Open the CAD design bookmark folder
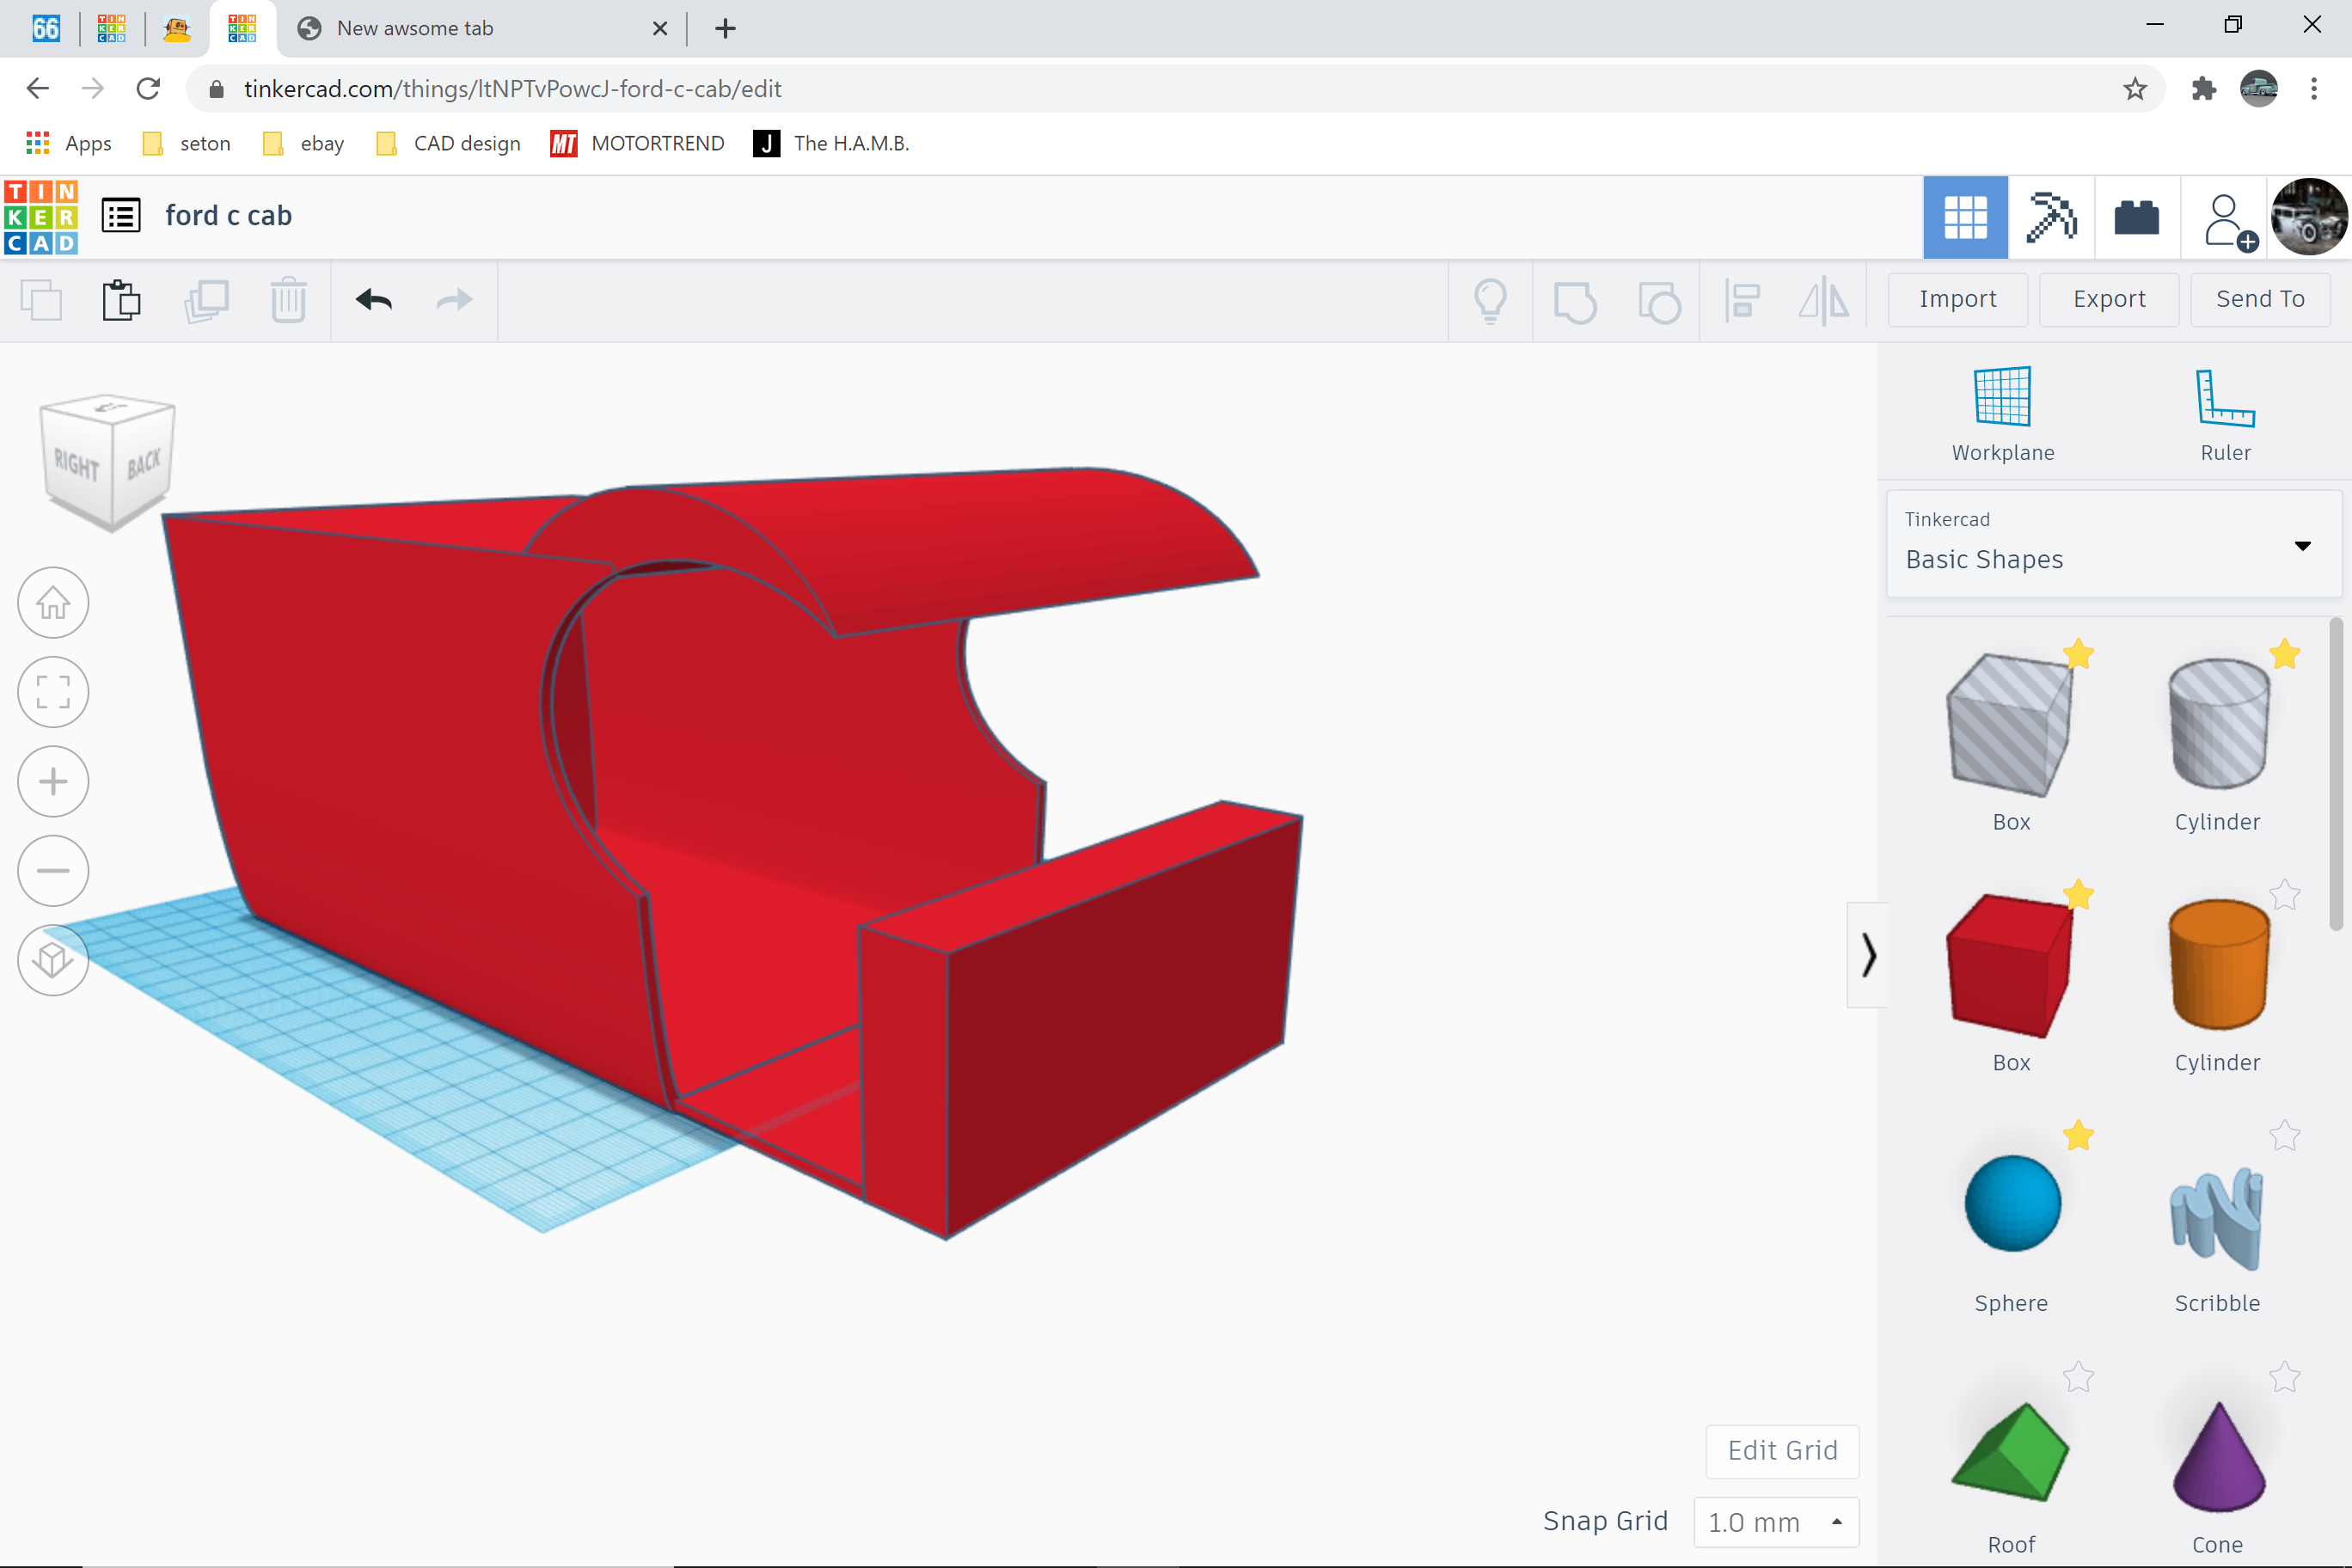 point(448,143)
